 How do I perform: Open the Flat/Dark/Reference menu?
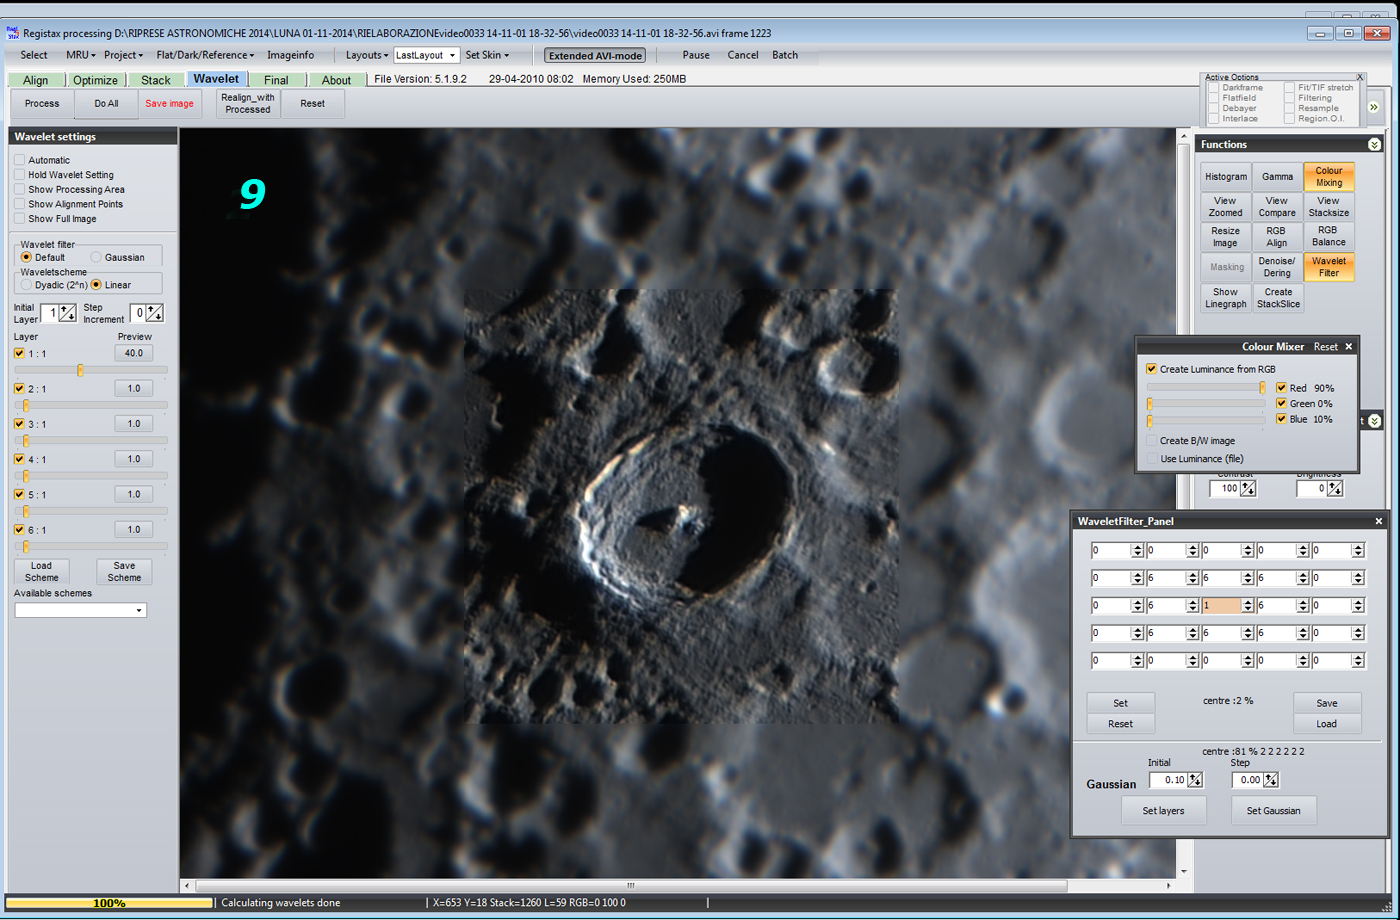click(205, 55)
